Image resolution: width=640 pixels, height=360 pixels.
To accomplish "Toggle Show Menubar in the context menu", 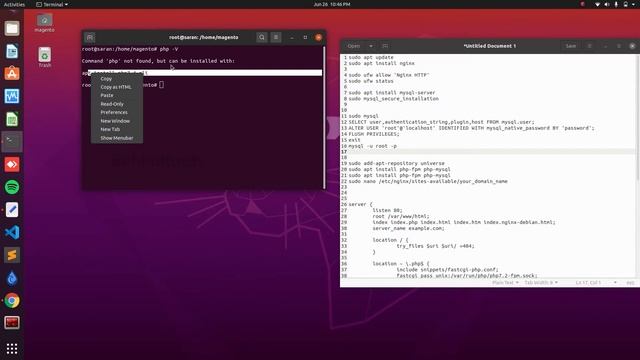I will (x=117, y=138).
